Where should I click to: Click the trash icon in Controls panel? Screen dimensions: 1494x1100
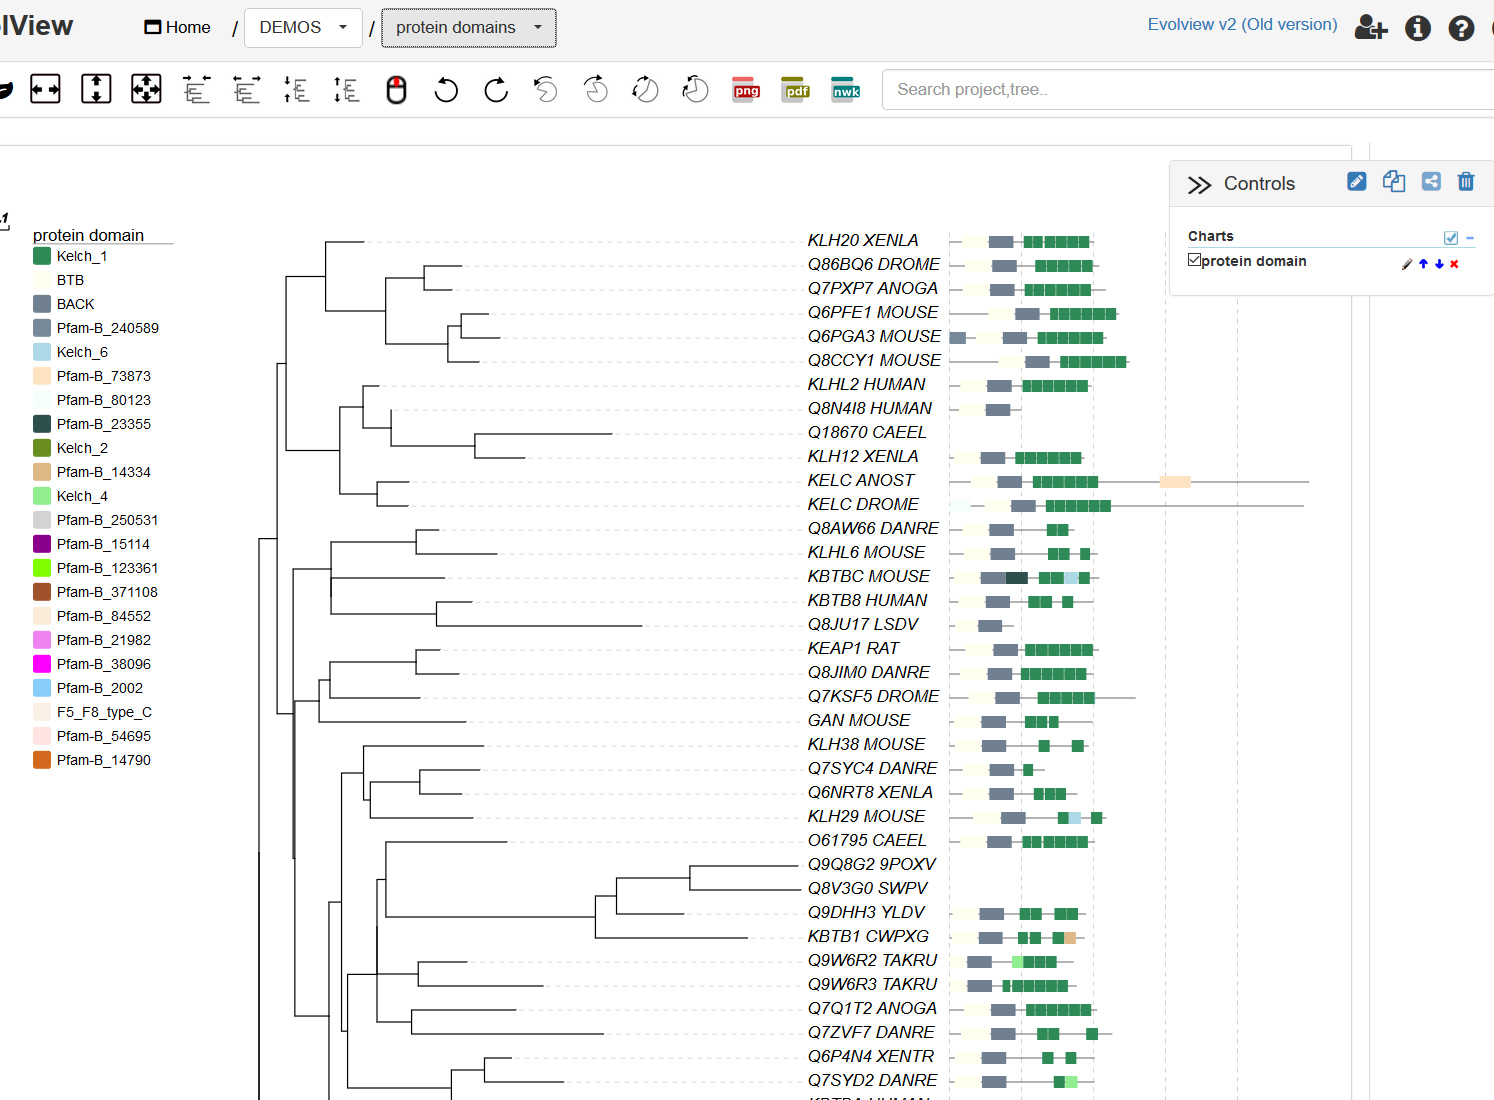tap(1466, 181)
